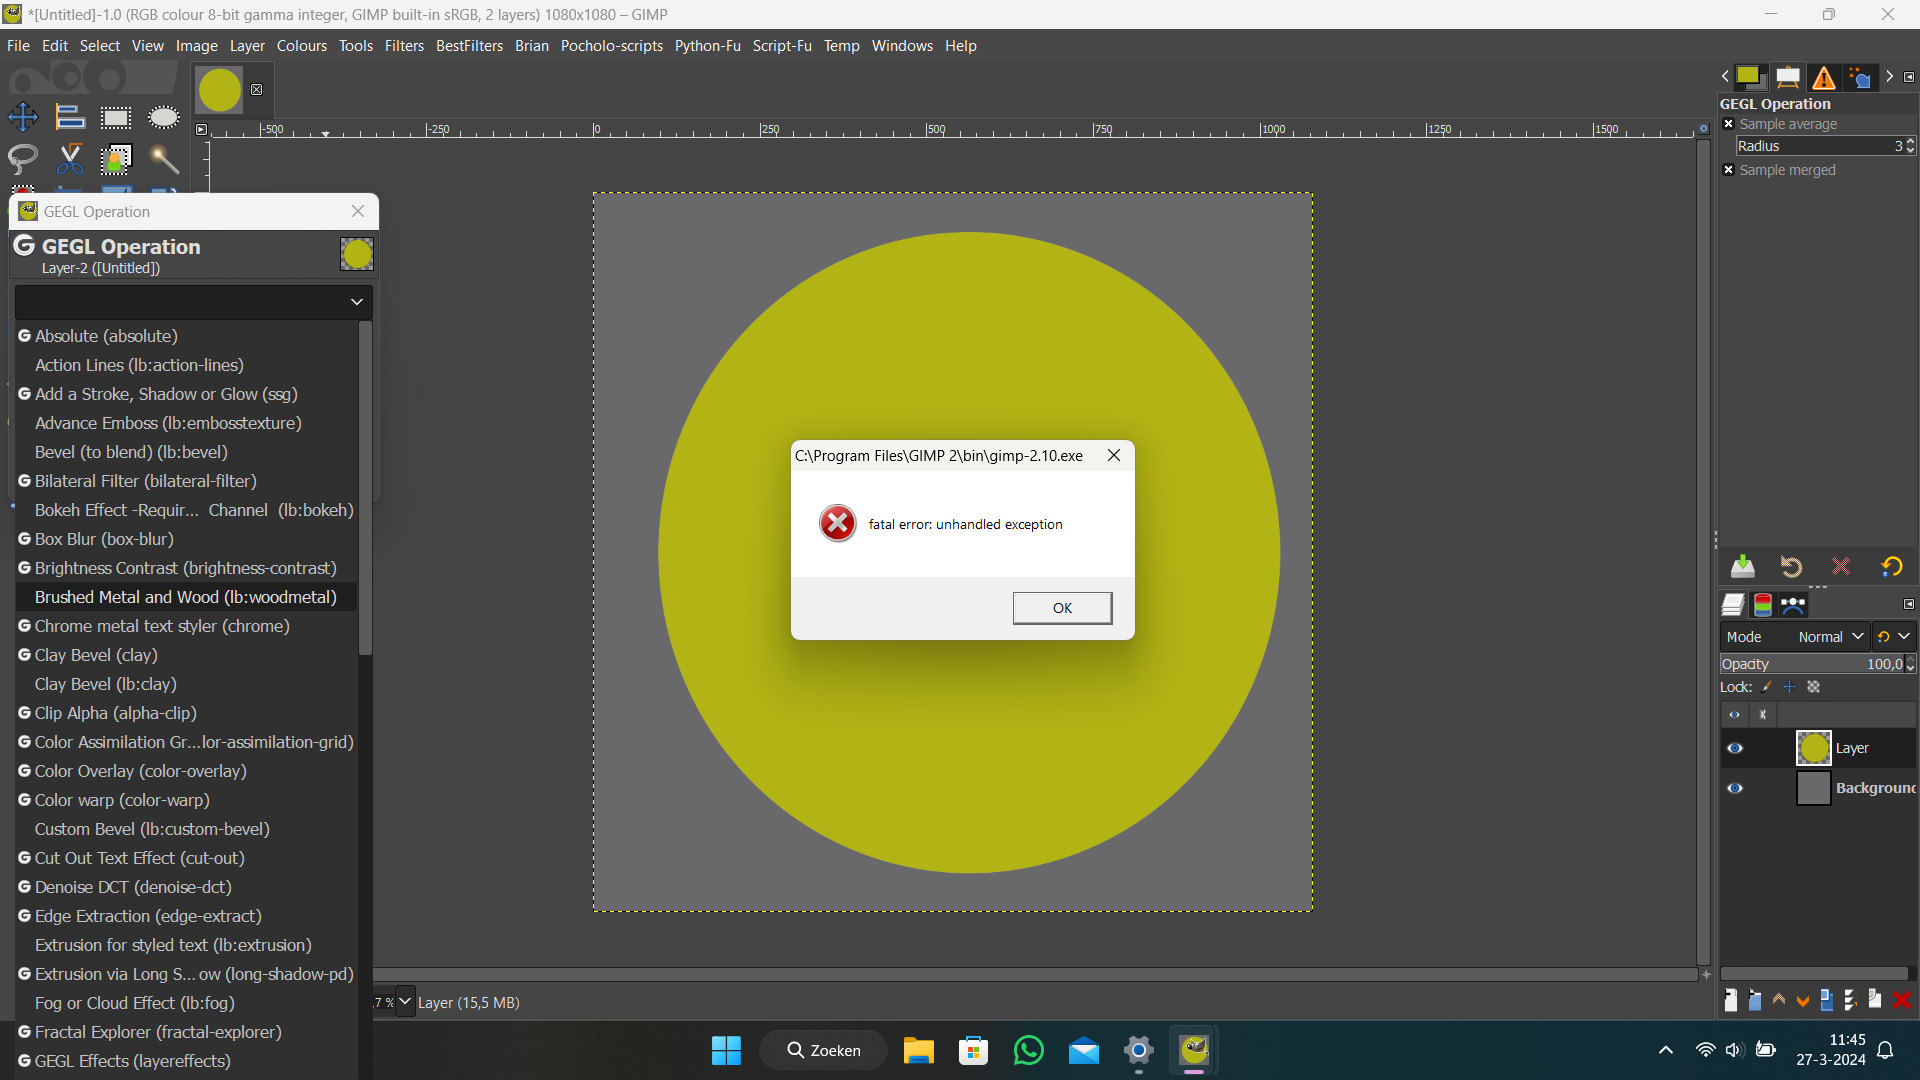Select the Fuzzy Select magic wand
Image resolution: width=1920 pixels, height=1080 pixels.
tap(163, 159)
